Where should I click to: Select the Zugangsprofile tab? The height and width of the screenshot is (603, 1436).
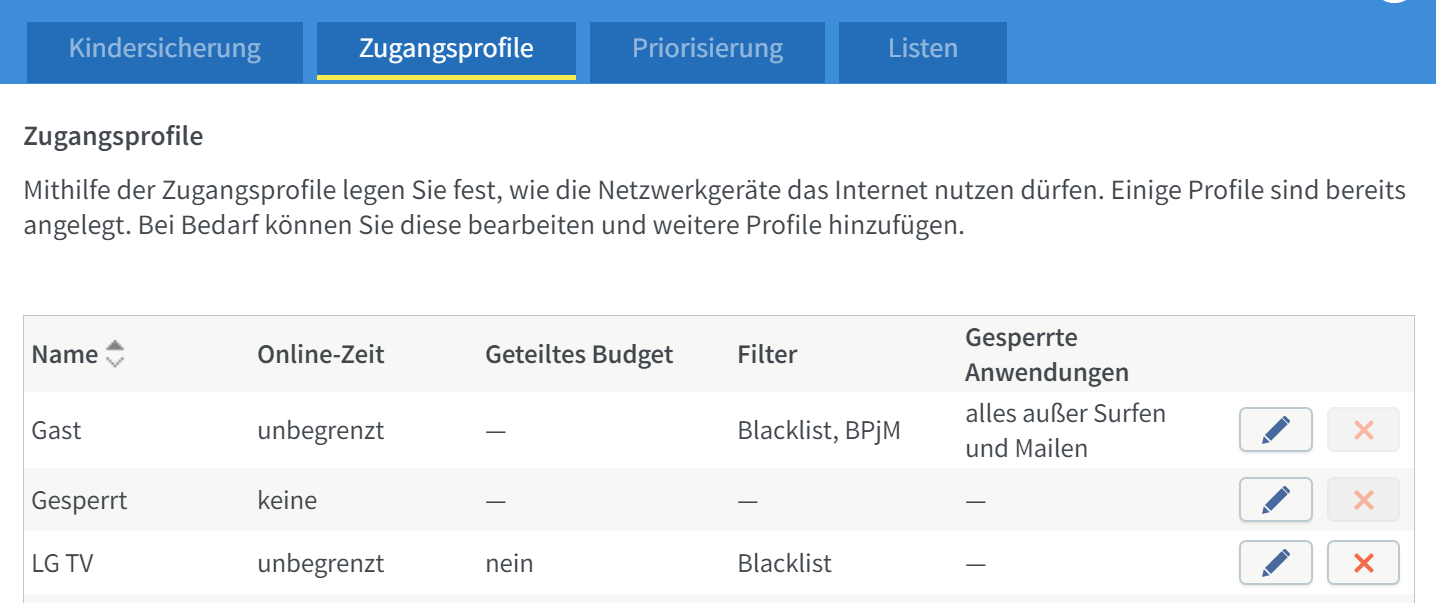[x=446, y=49]
